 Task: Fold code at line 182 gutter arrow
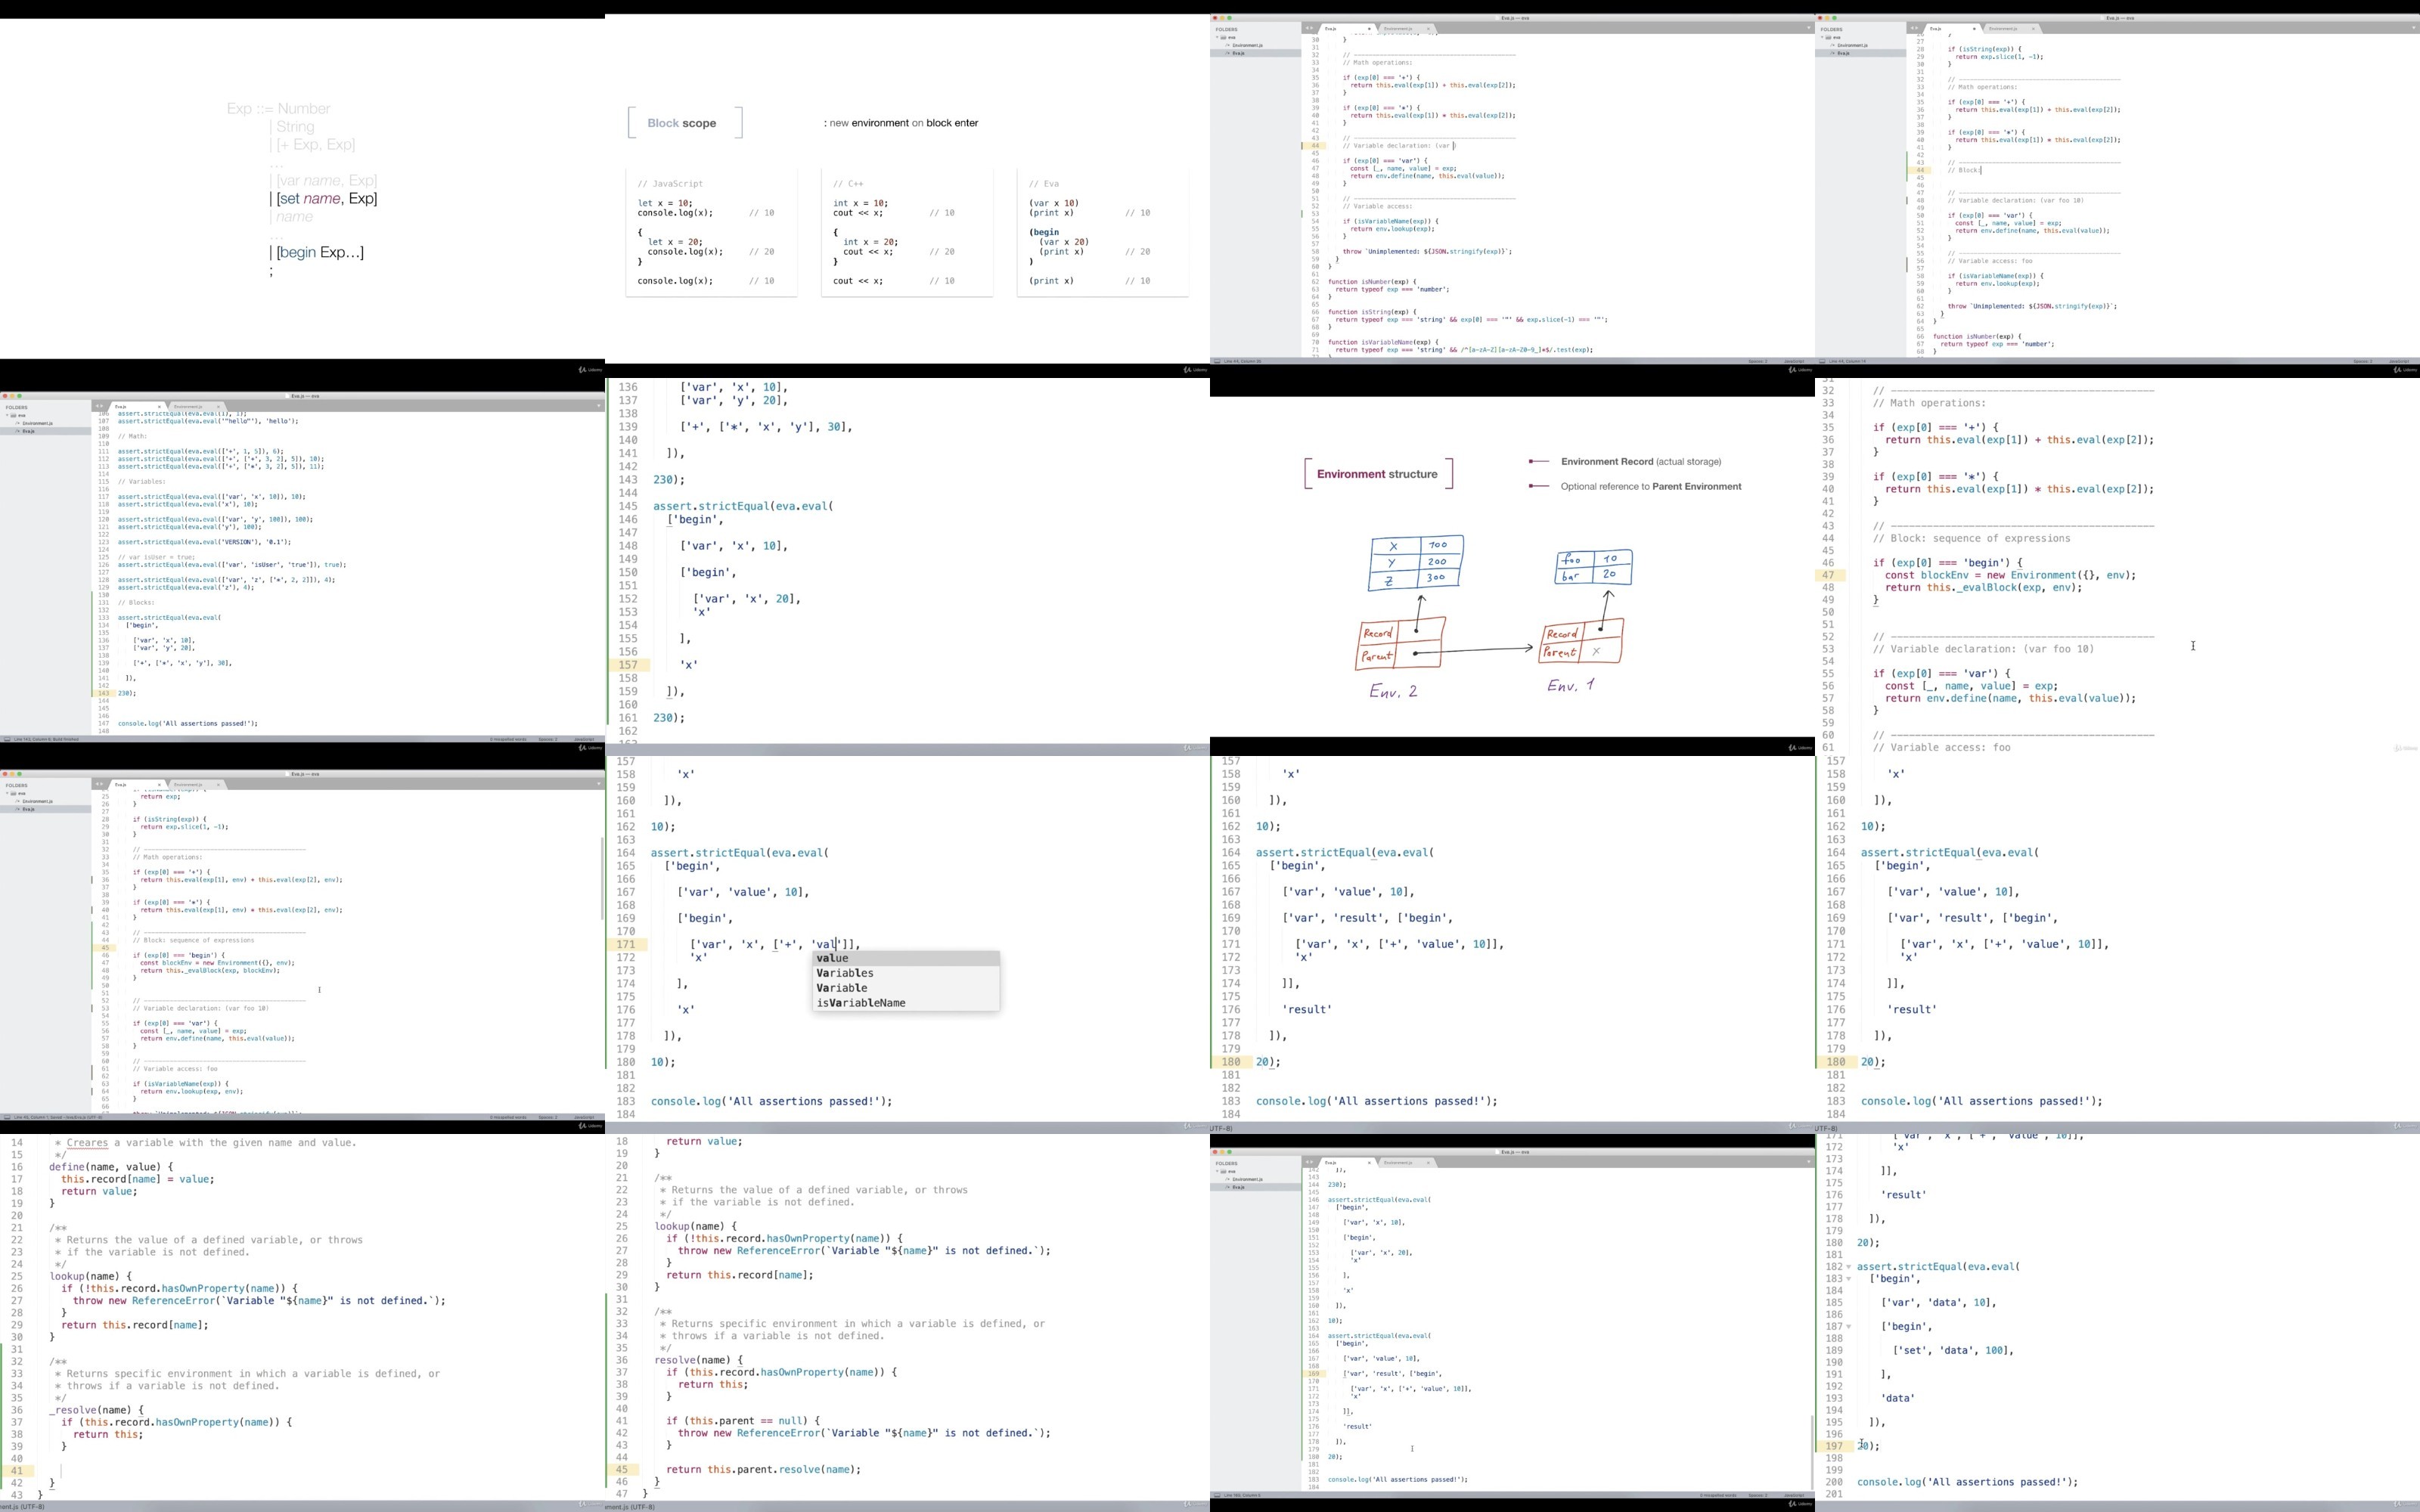1848,1267
